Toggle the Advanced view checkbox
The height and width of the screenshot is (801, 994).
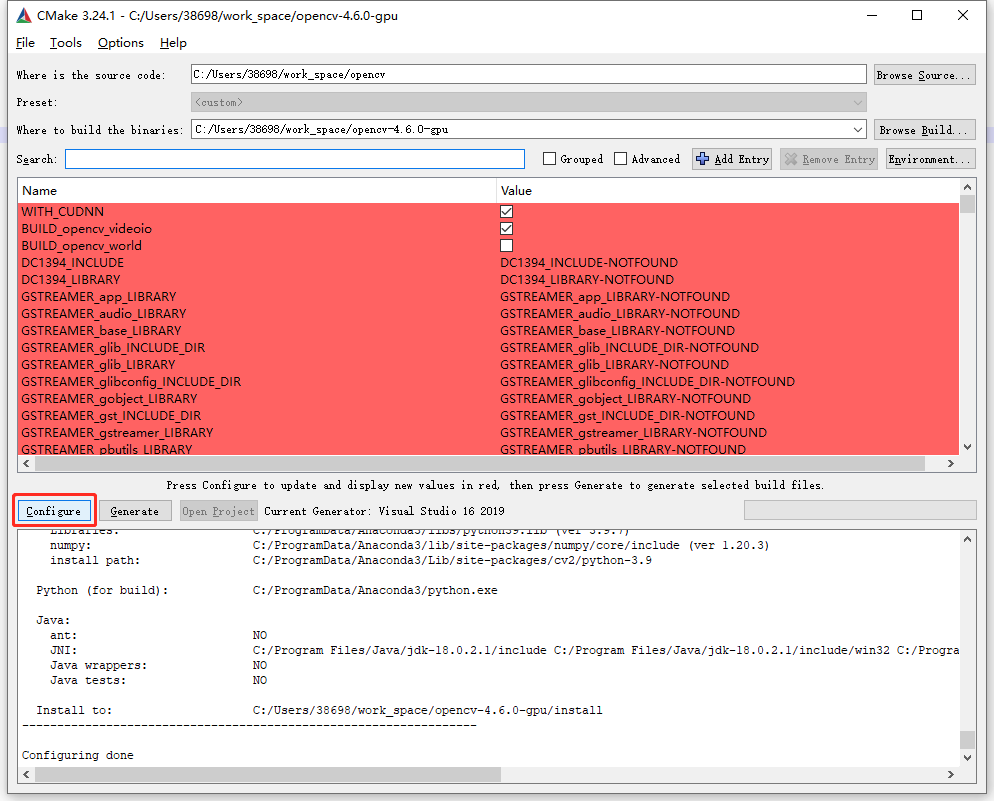620,159
